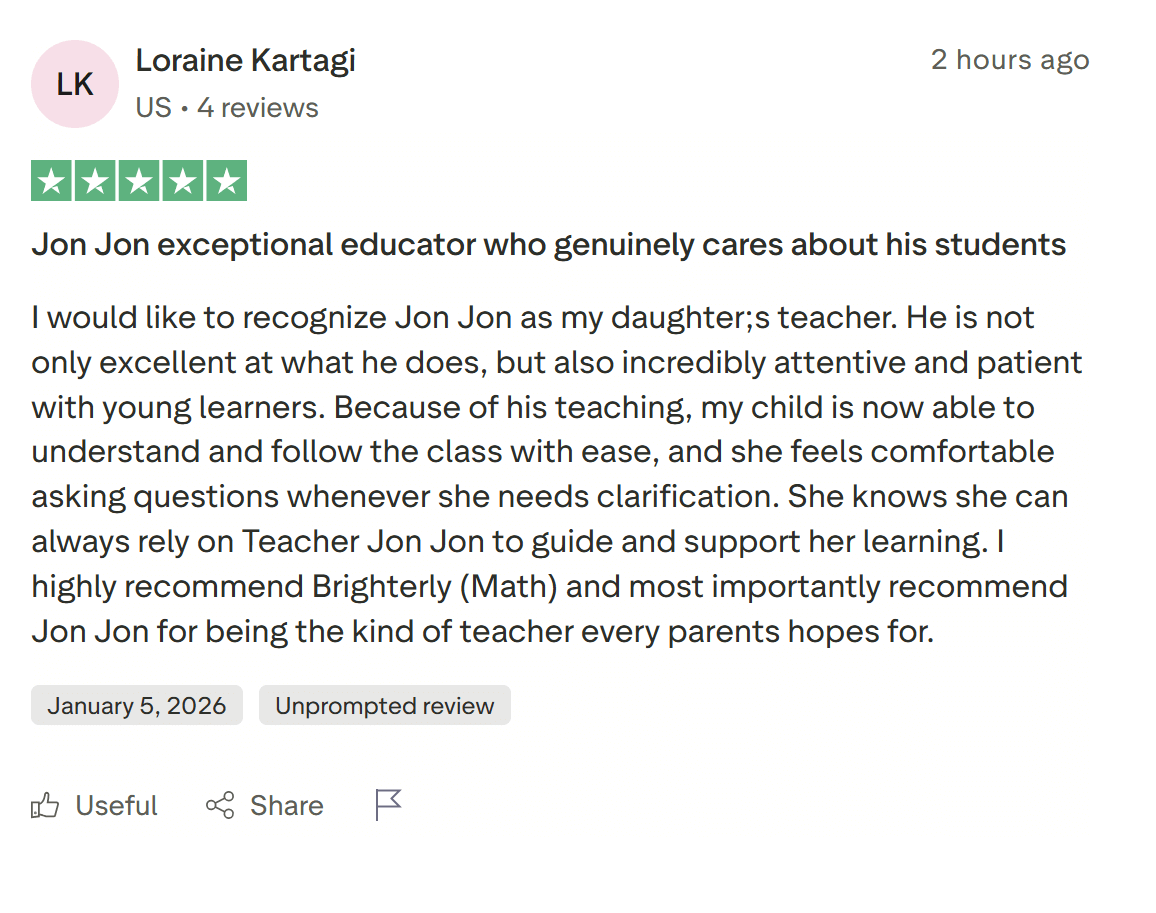Select the second star in the rating
Viewport: 1156px width, 913px height.
click(95, 180)
